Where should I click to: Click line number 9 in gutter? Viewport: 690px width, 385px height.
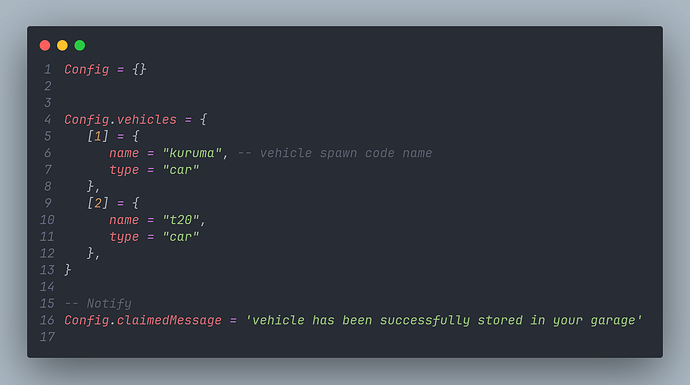(48, 203)
